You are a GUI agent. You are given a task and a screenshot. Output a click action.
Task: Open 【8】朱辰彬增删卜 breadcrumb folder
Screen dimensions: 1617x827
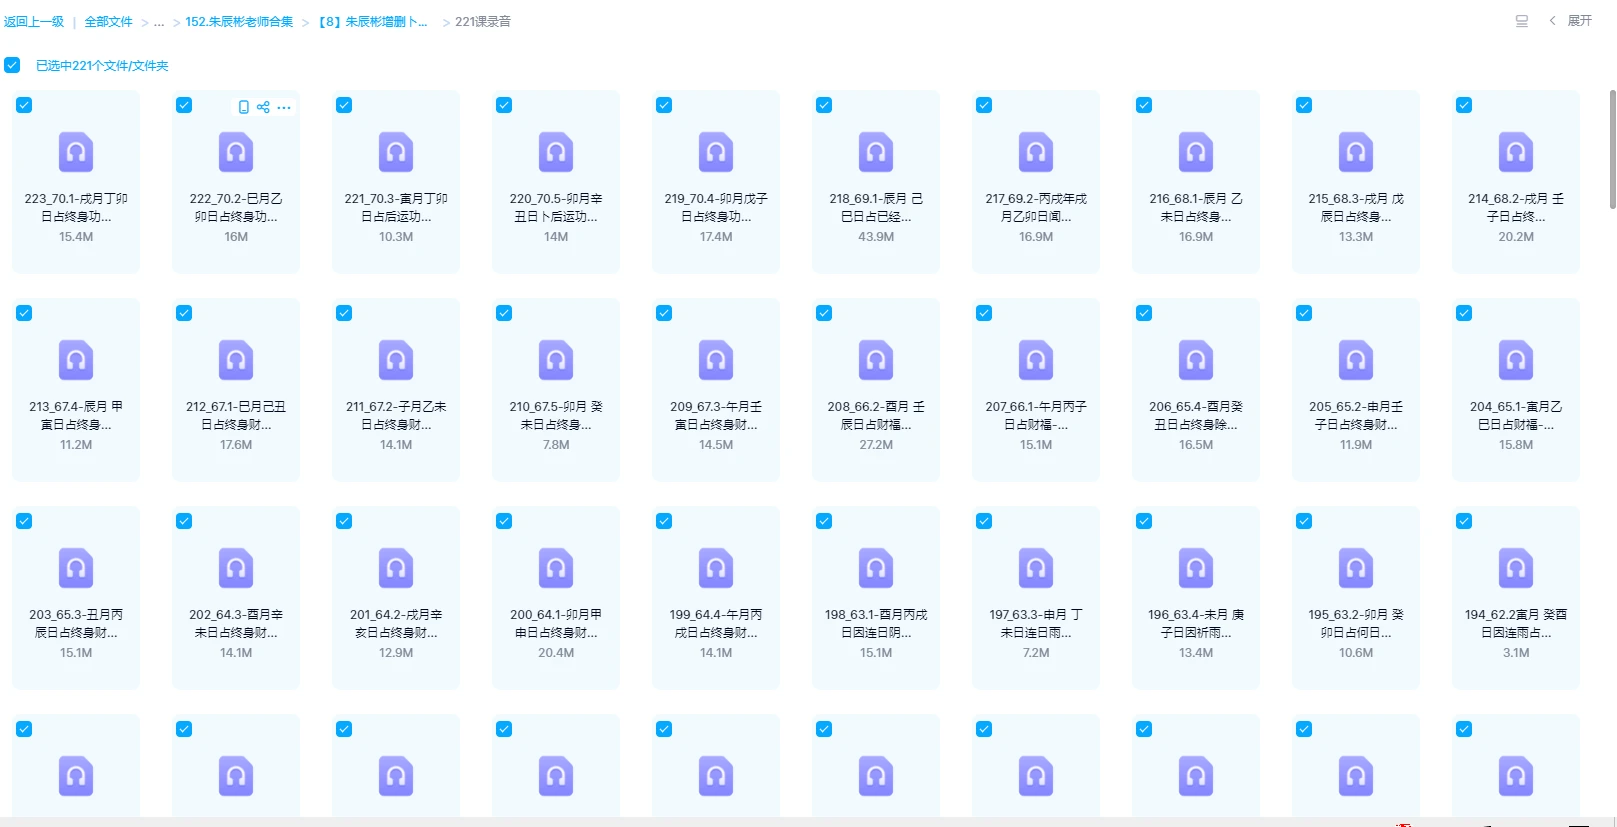click(372, 22)
